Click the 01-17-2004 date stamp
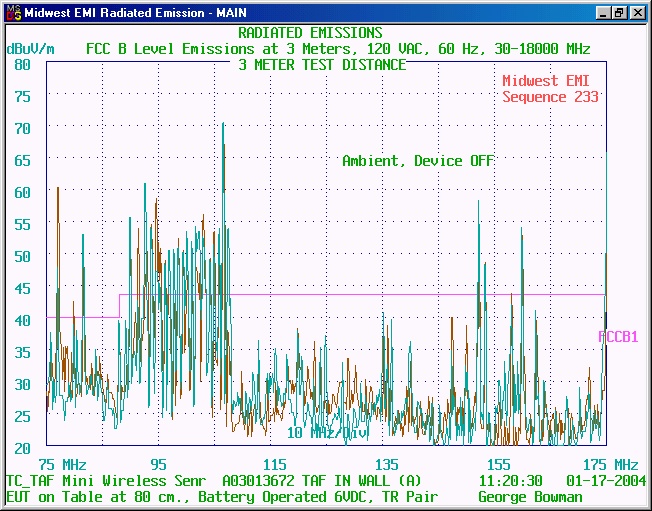 pos(602,480)
